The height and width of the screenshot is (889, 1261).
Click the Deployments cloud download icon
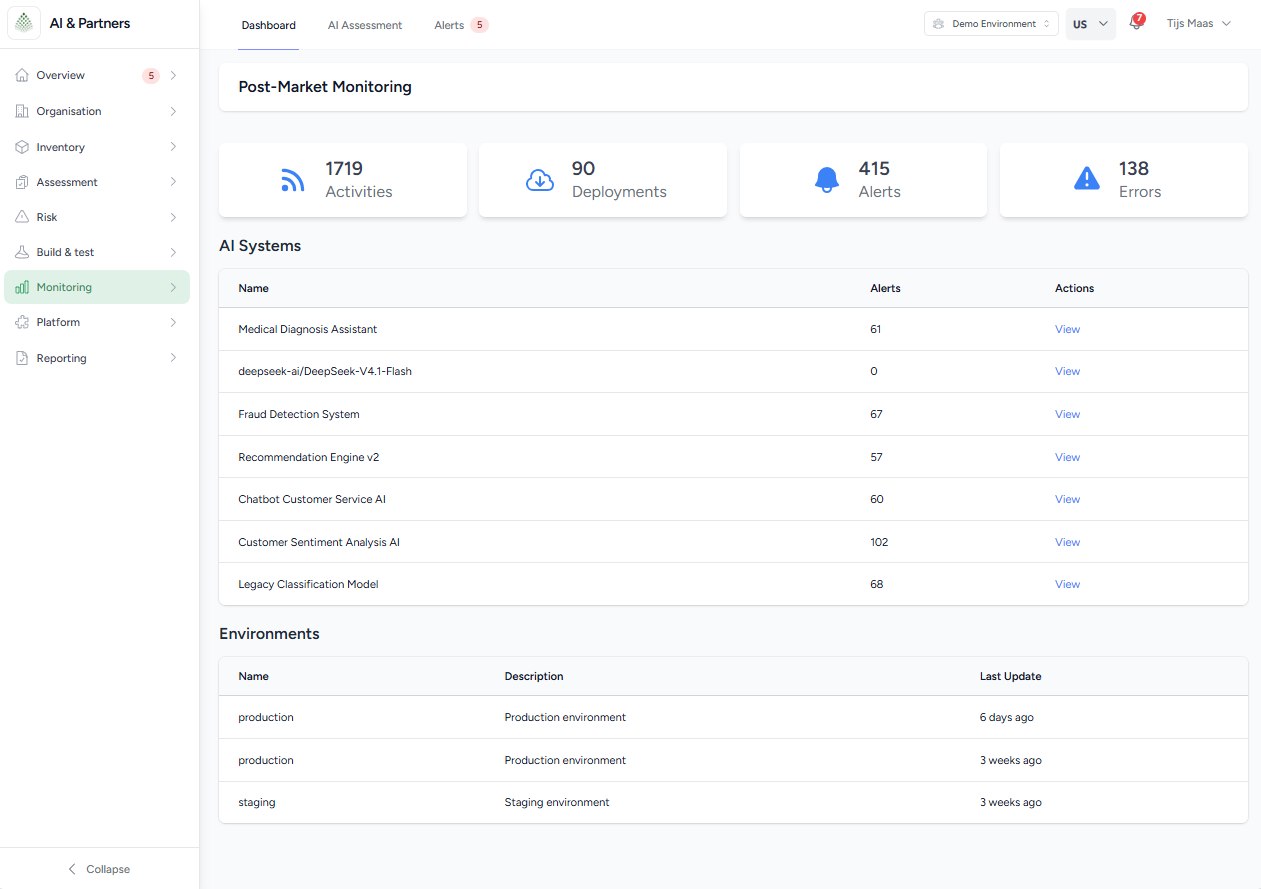pos(540,180)
